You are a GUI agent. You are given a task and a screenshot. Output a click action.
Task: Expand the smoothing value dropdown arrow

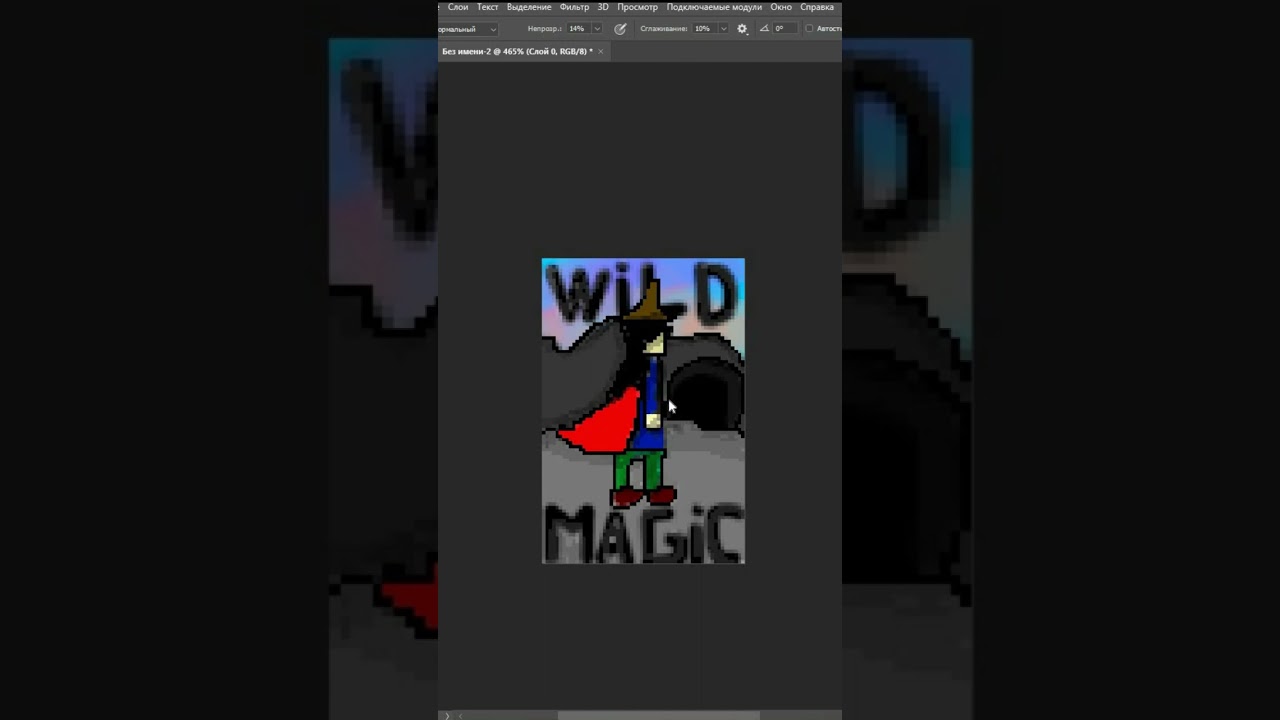[x=723, y=29]
